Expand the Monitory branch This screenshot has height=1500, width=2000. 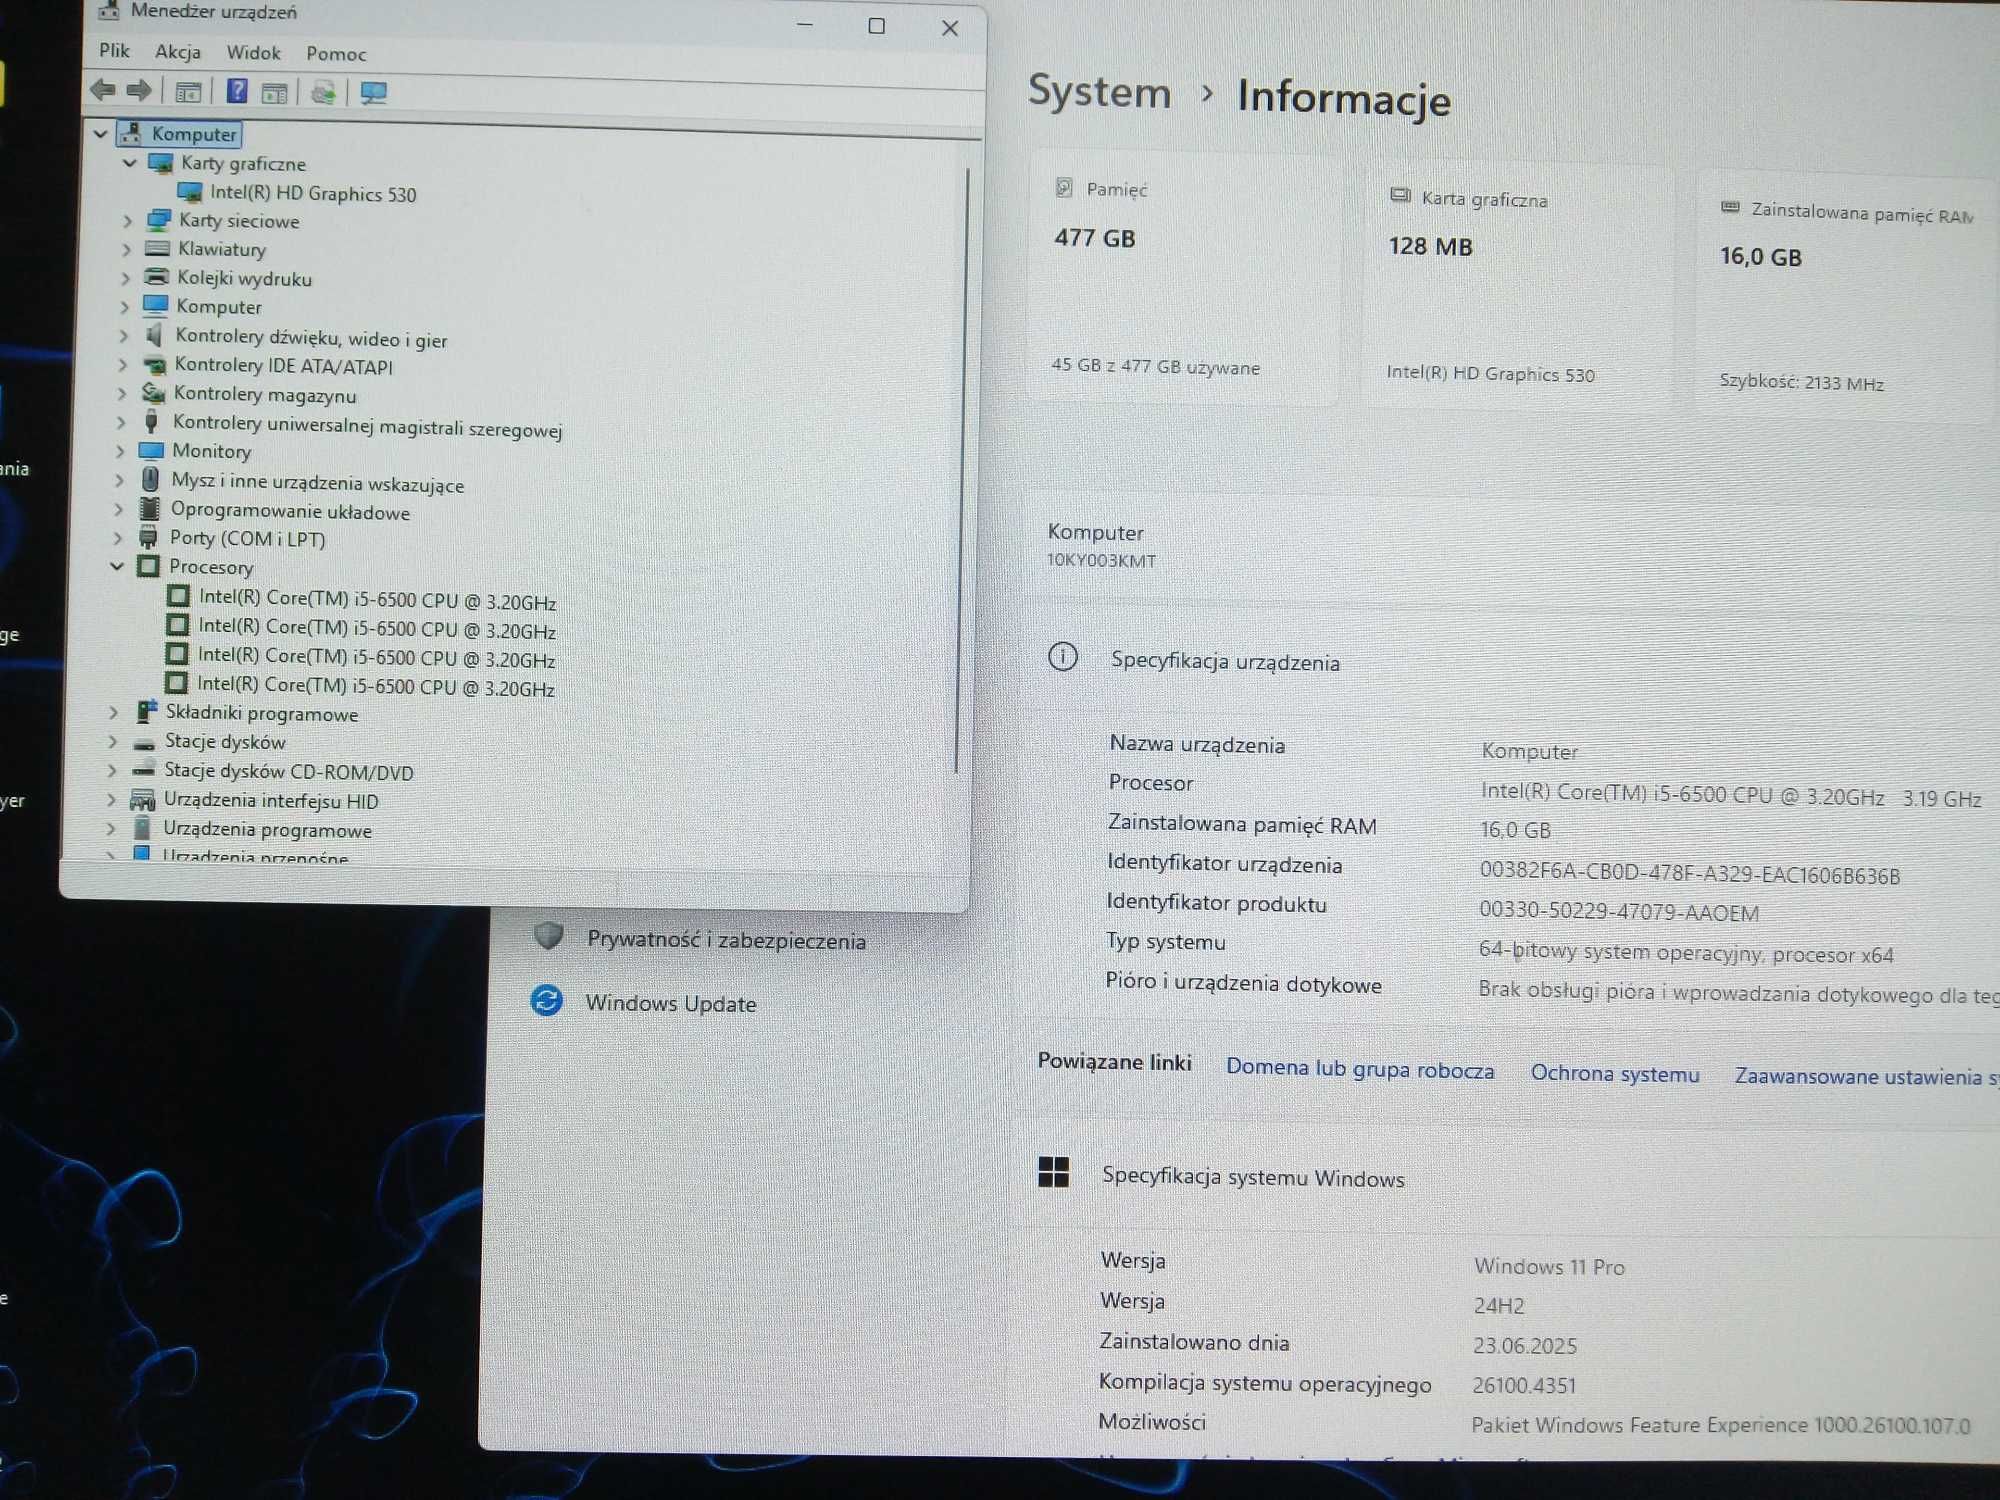pyautogui.click(x=120, y=451)
